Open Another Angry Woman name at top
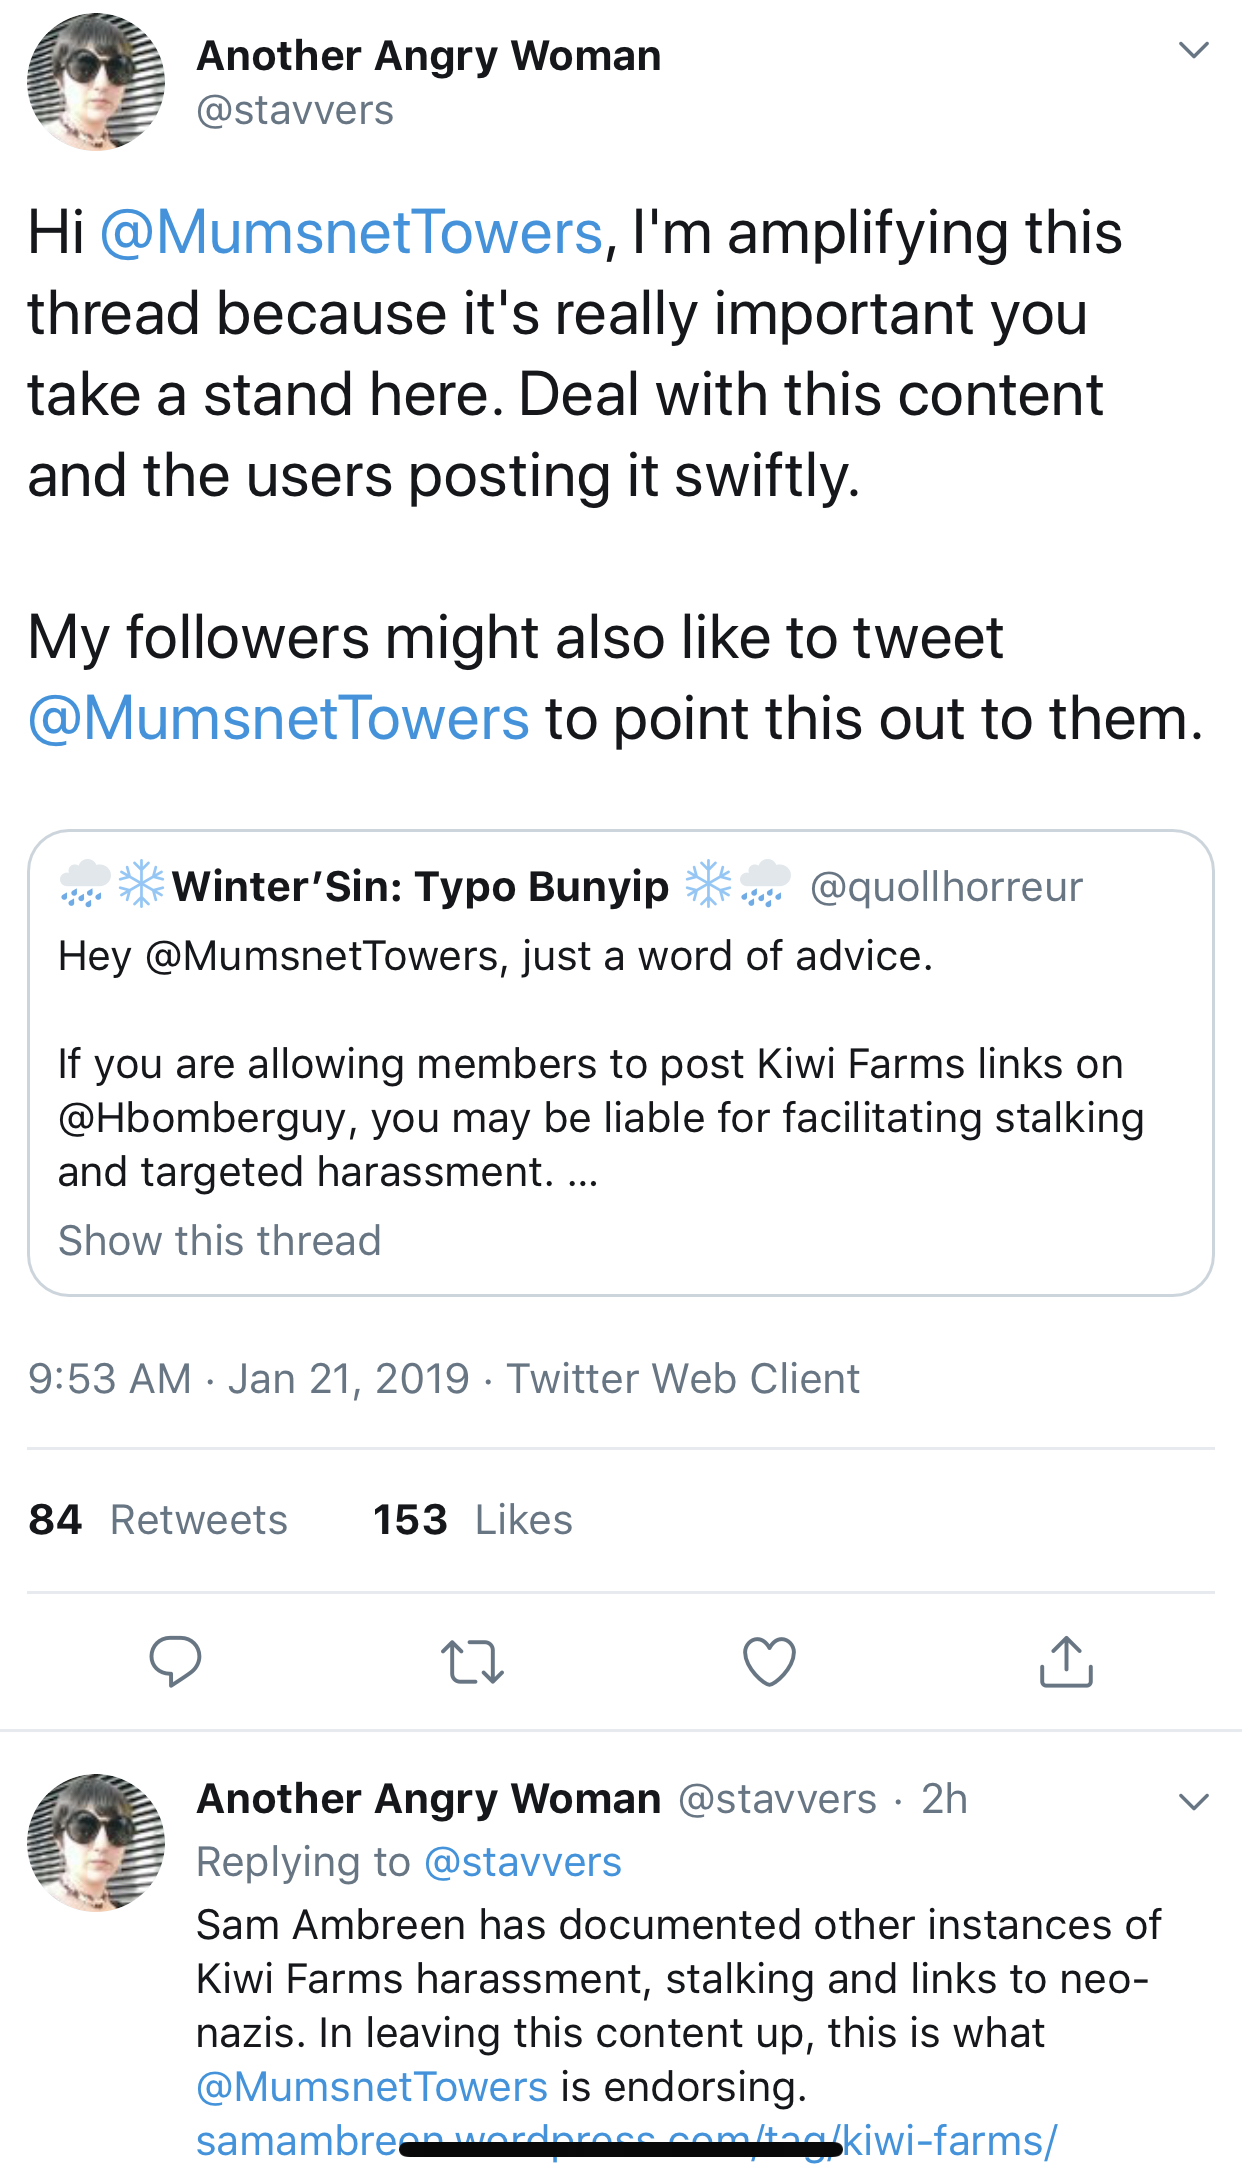Screen dimensions: 1242x2181 tap(429, 56)
